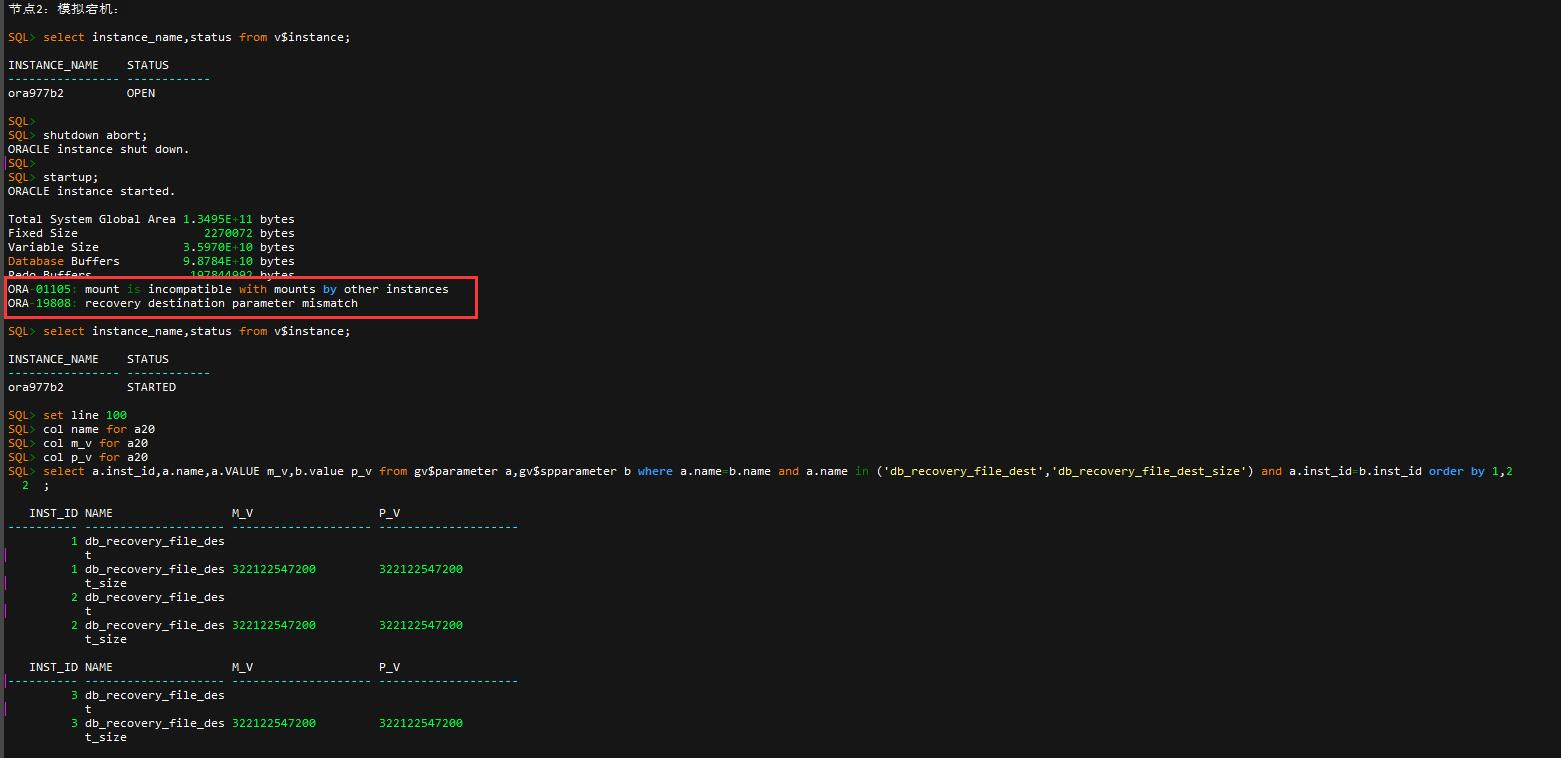
Task: Click the "col m_v for a20" command
Action: (x=95, y=443)
